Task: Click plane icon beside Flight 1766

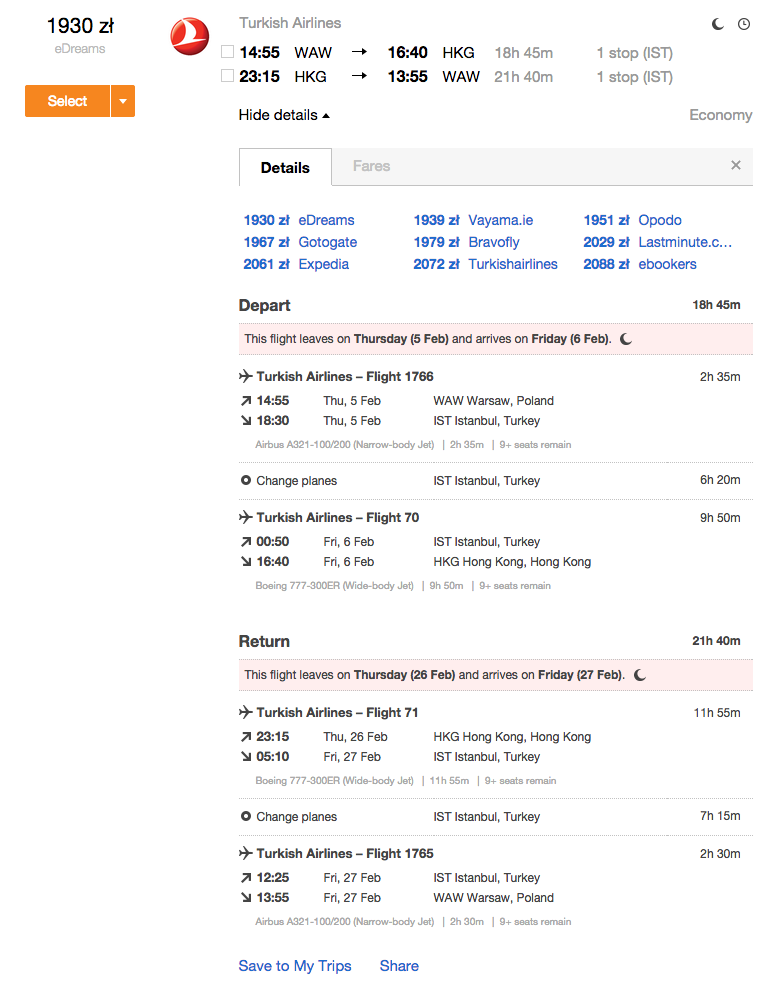Action: 246,376
